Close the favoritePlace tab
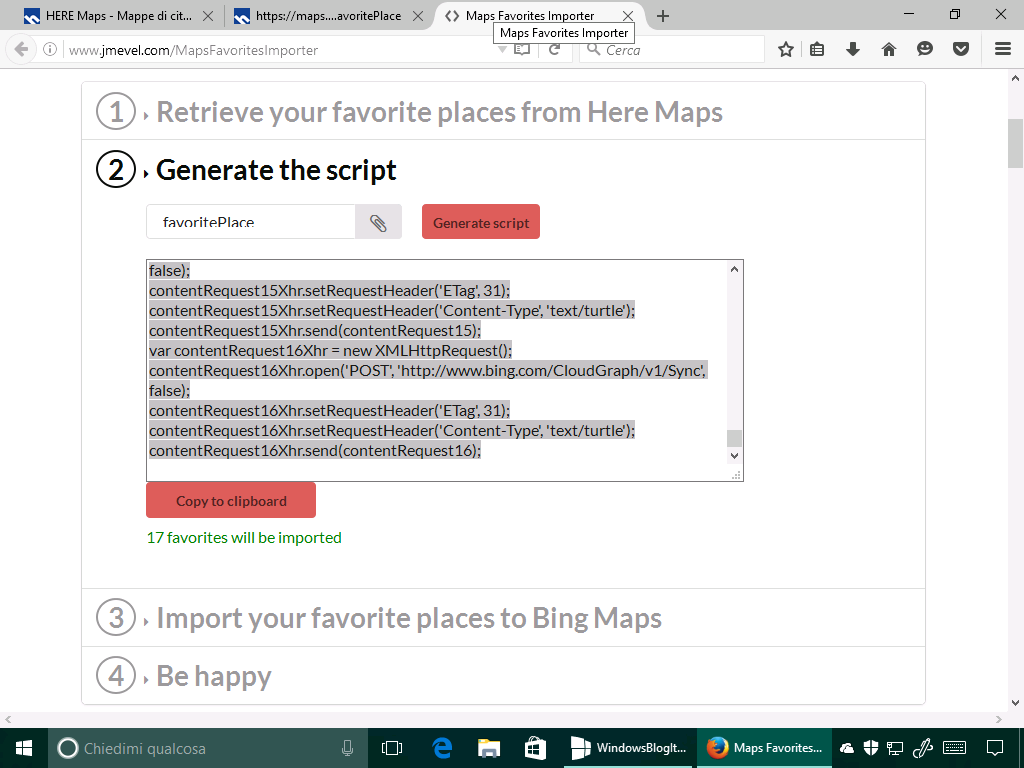Viewport: 1024px width, 768px height. (x=419, y=16)
